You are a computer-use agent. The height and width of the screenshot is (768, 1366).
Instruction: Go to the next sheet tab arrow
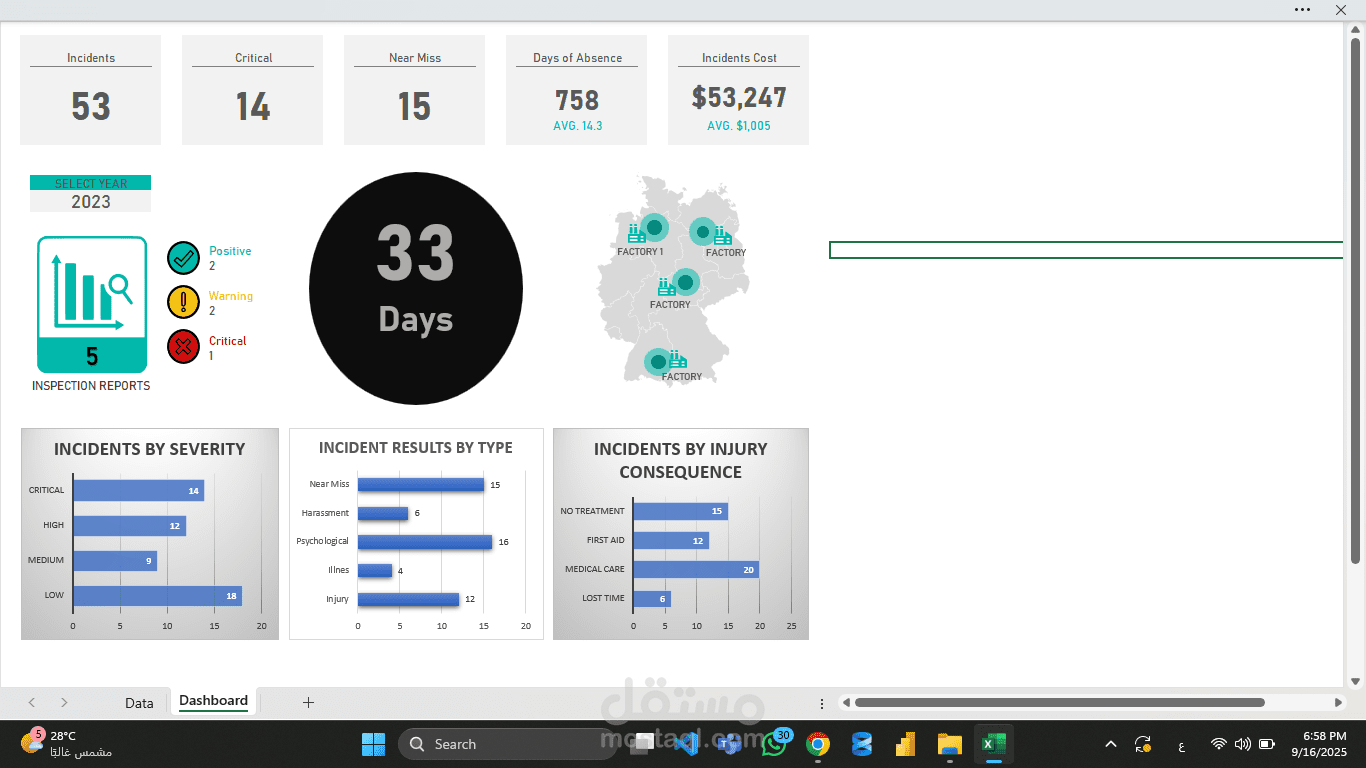pos(64,703)
